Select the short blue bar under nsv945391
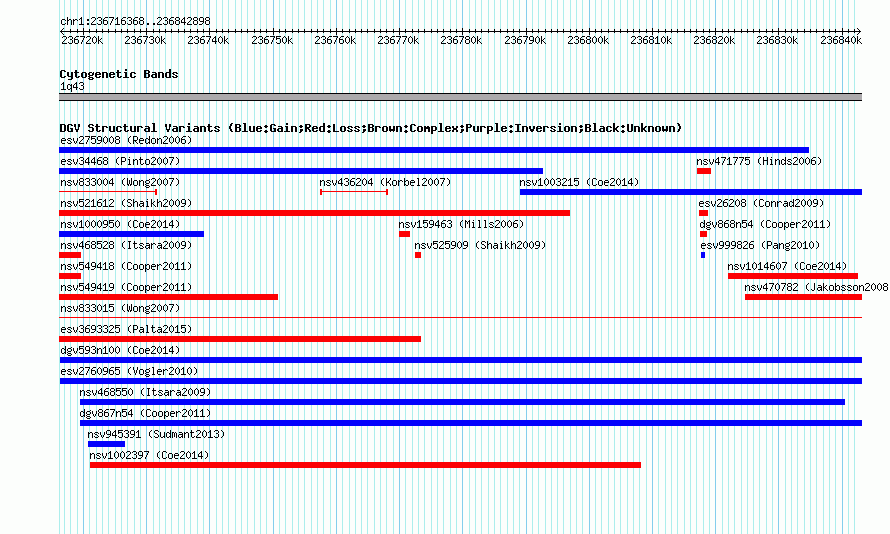The height and width of the screenshot is (534, 890). [x=107, y=444]
